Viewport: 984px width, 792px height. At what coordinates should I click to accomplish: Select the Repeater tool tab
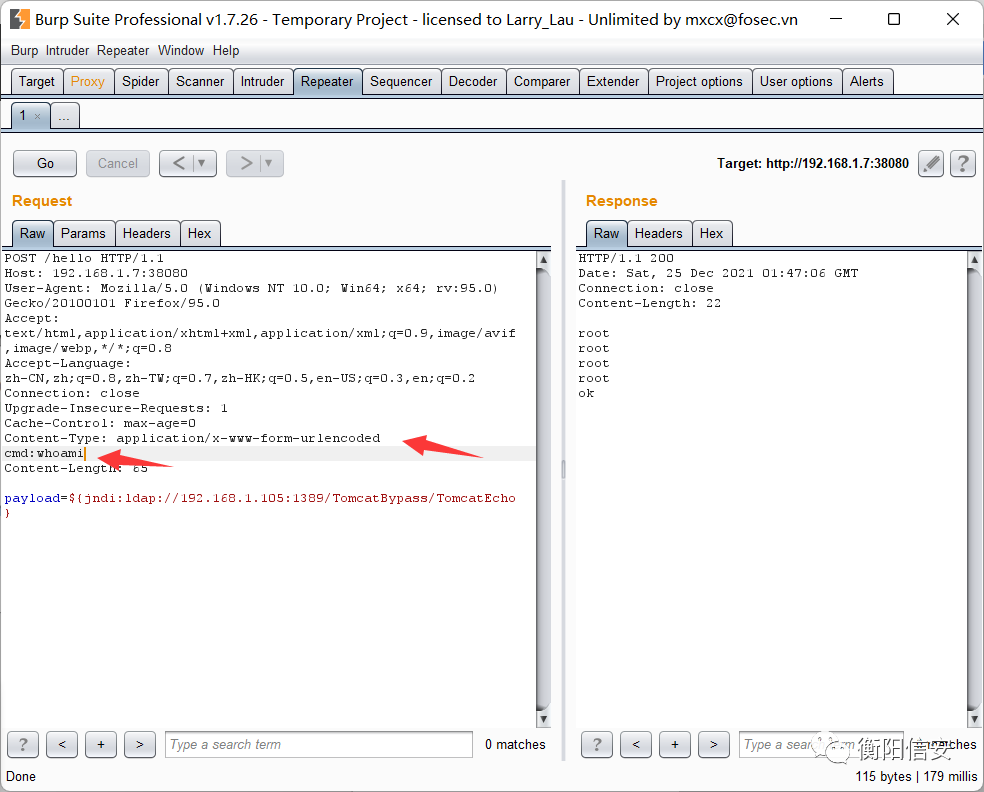click(327, 82)
